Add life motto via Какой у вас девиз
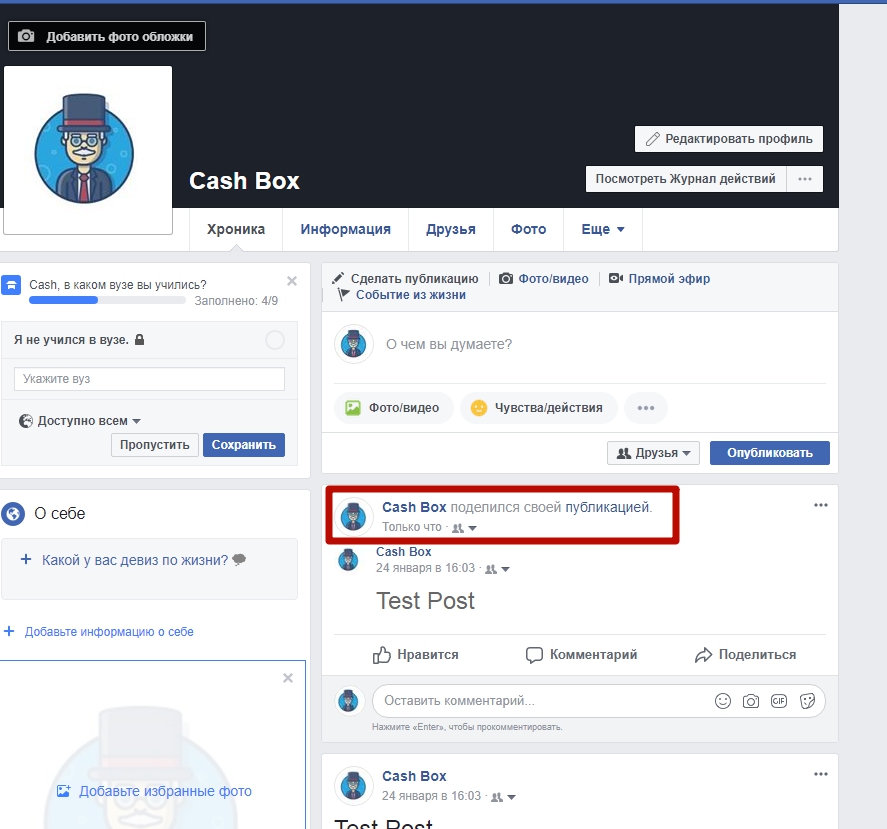 pyautogui.click(x=135, y=560)
